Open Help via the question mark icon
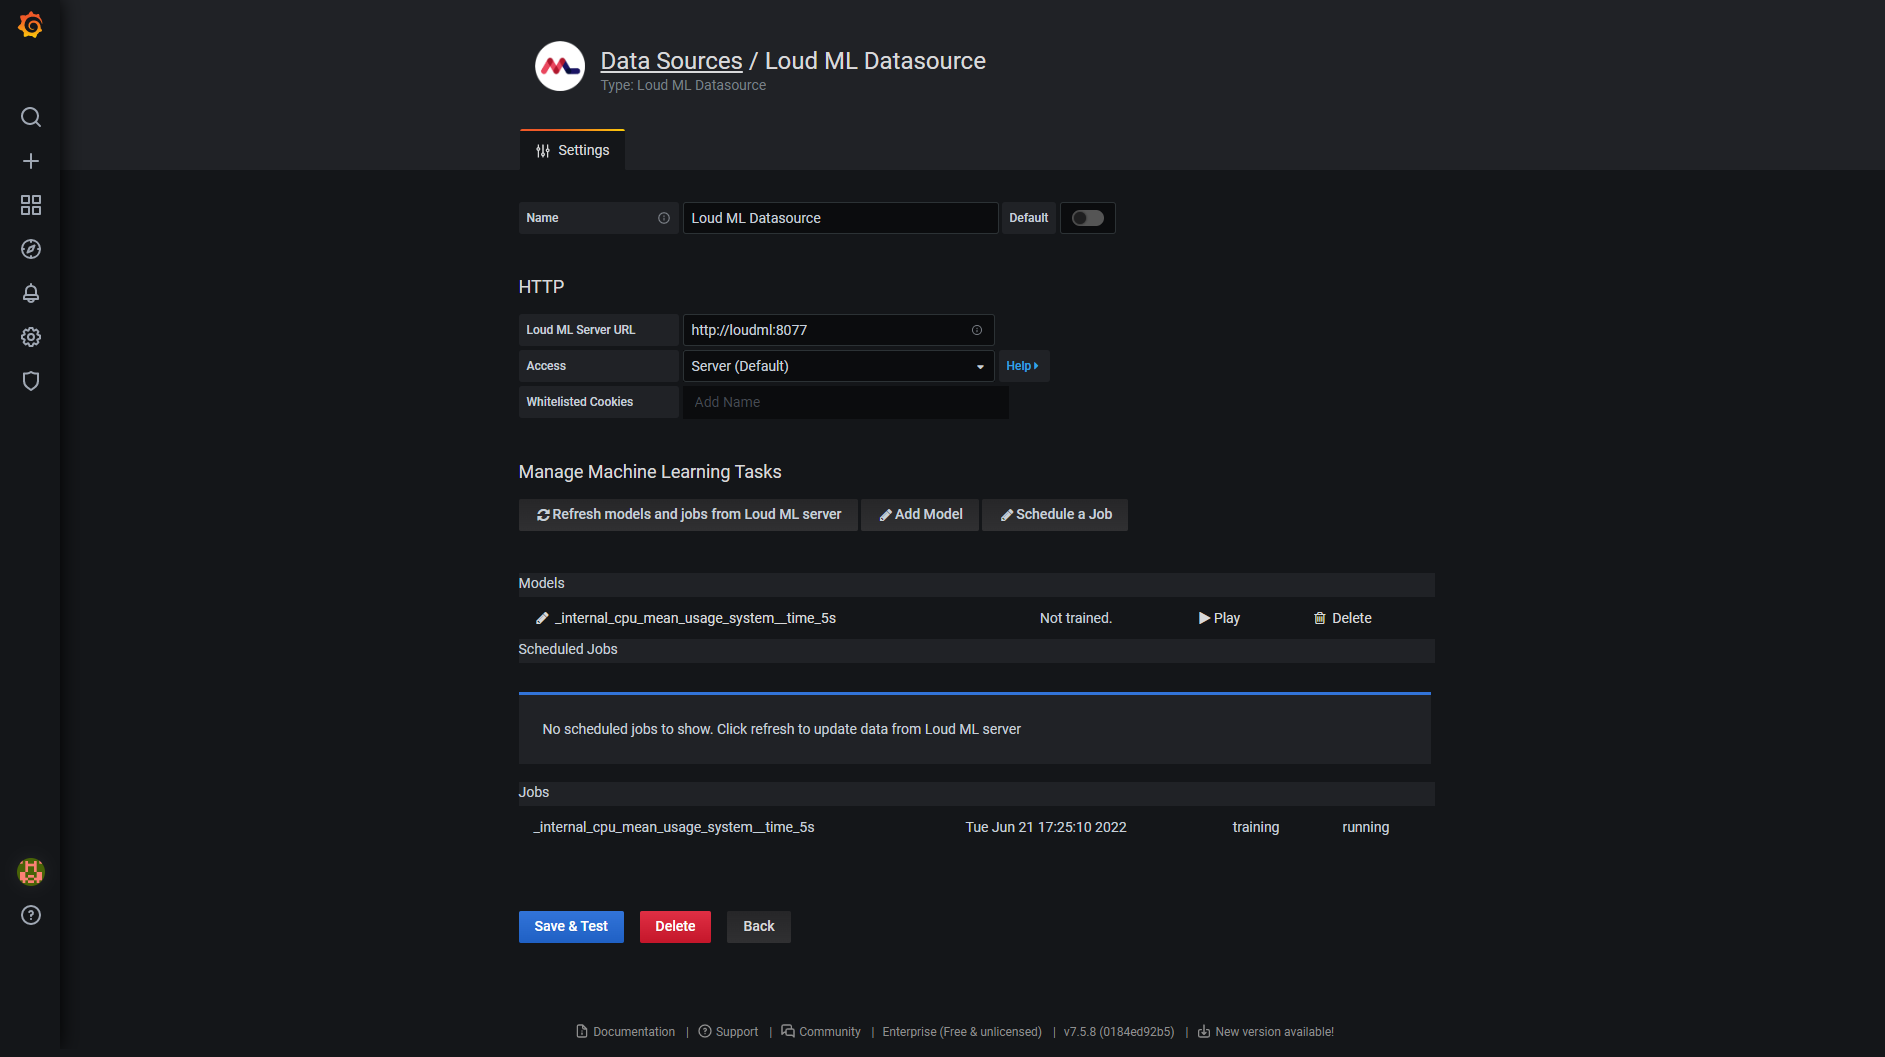 [x=30, y=915]
